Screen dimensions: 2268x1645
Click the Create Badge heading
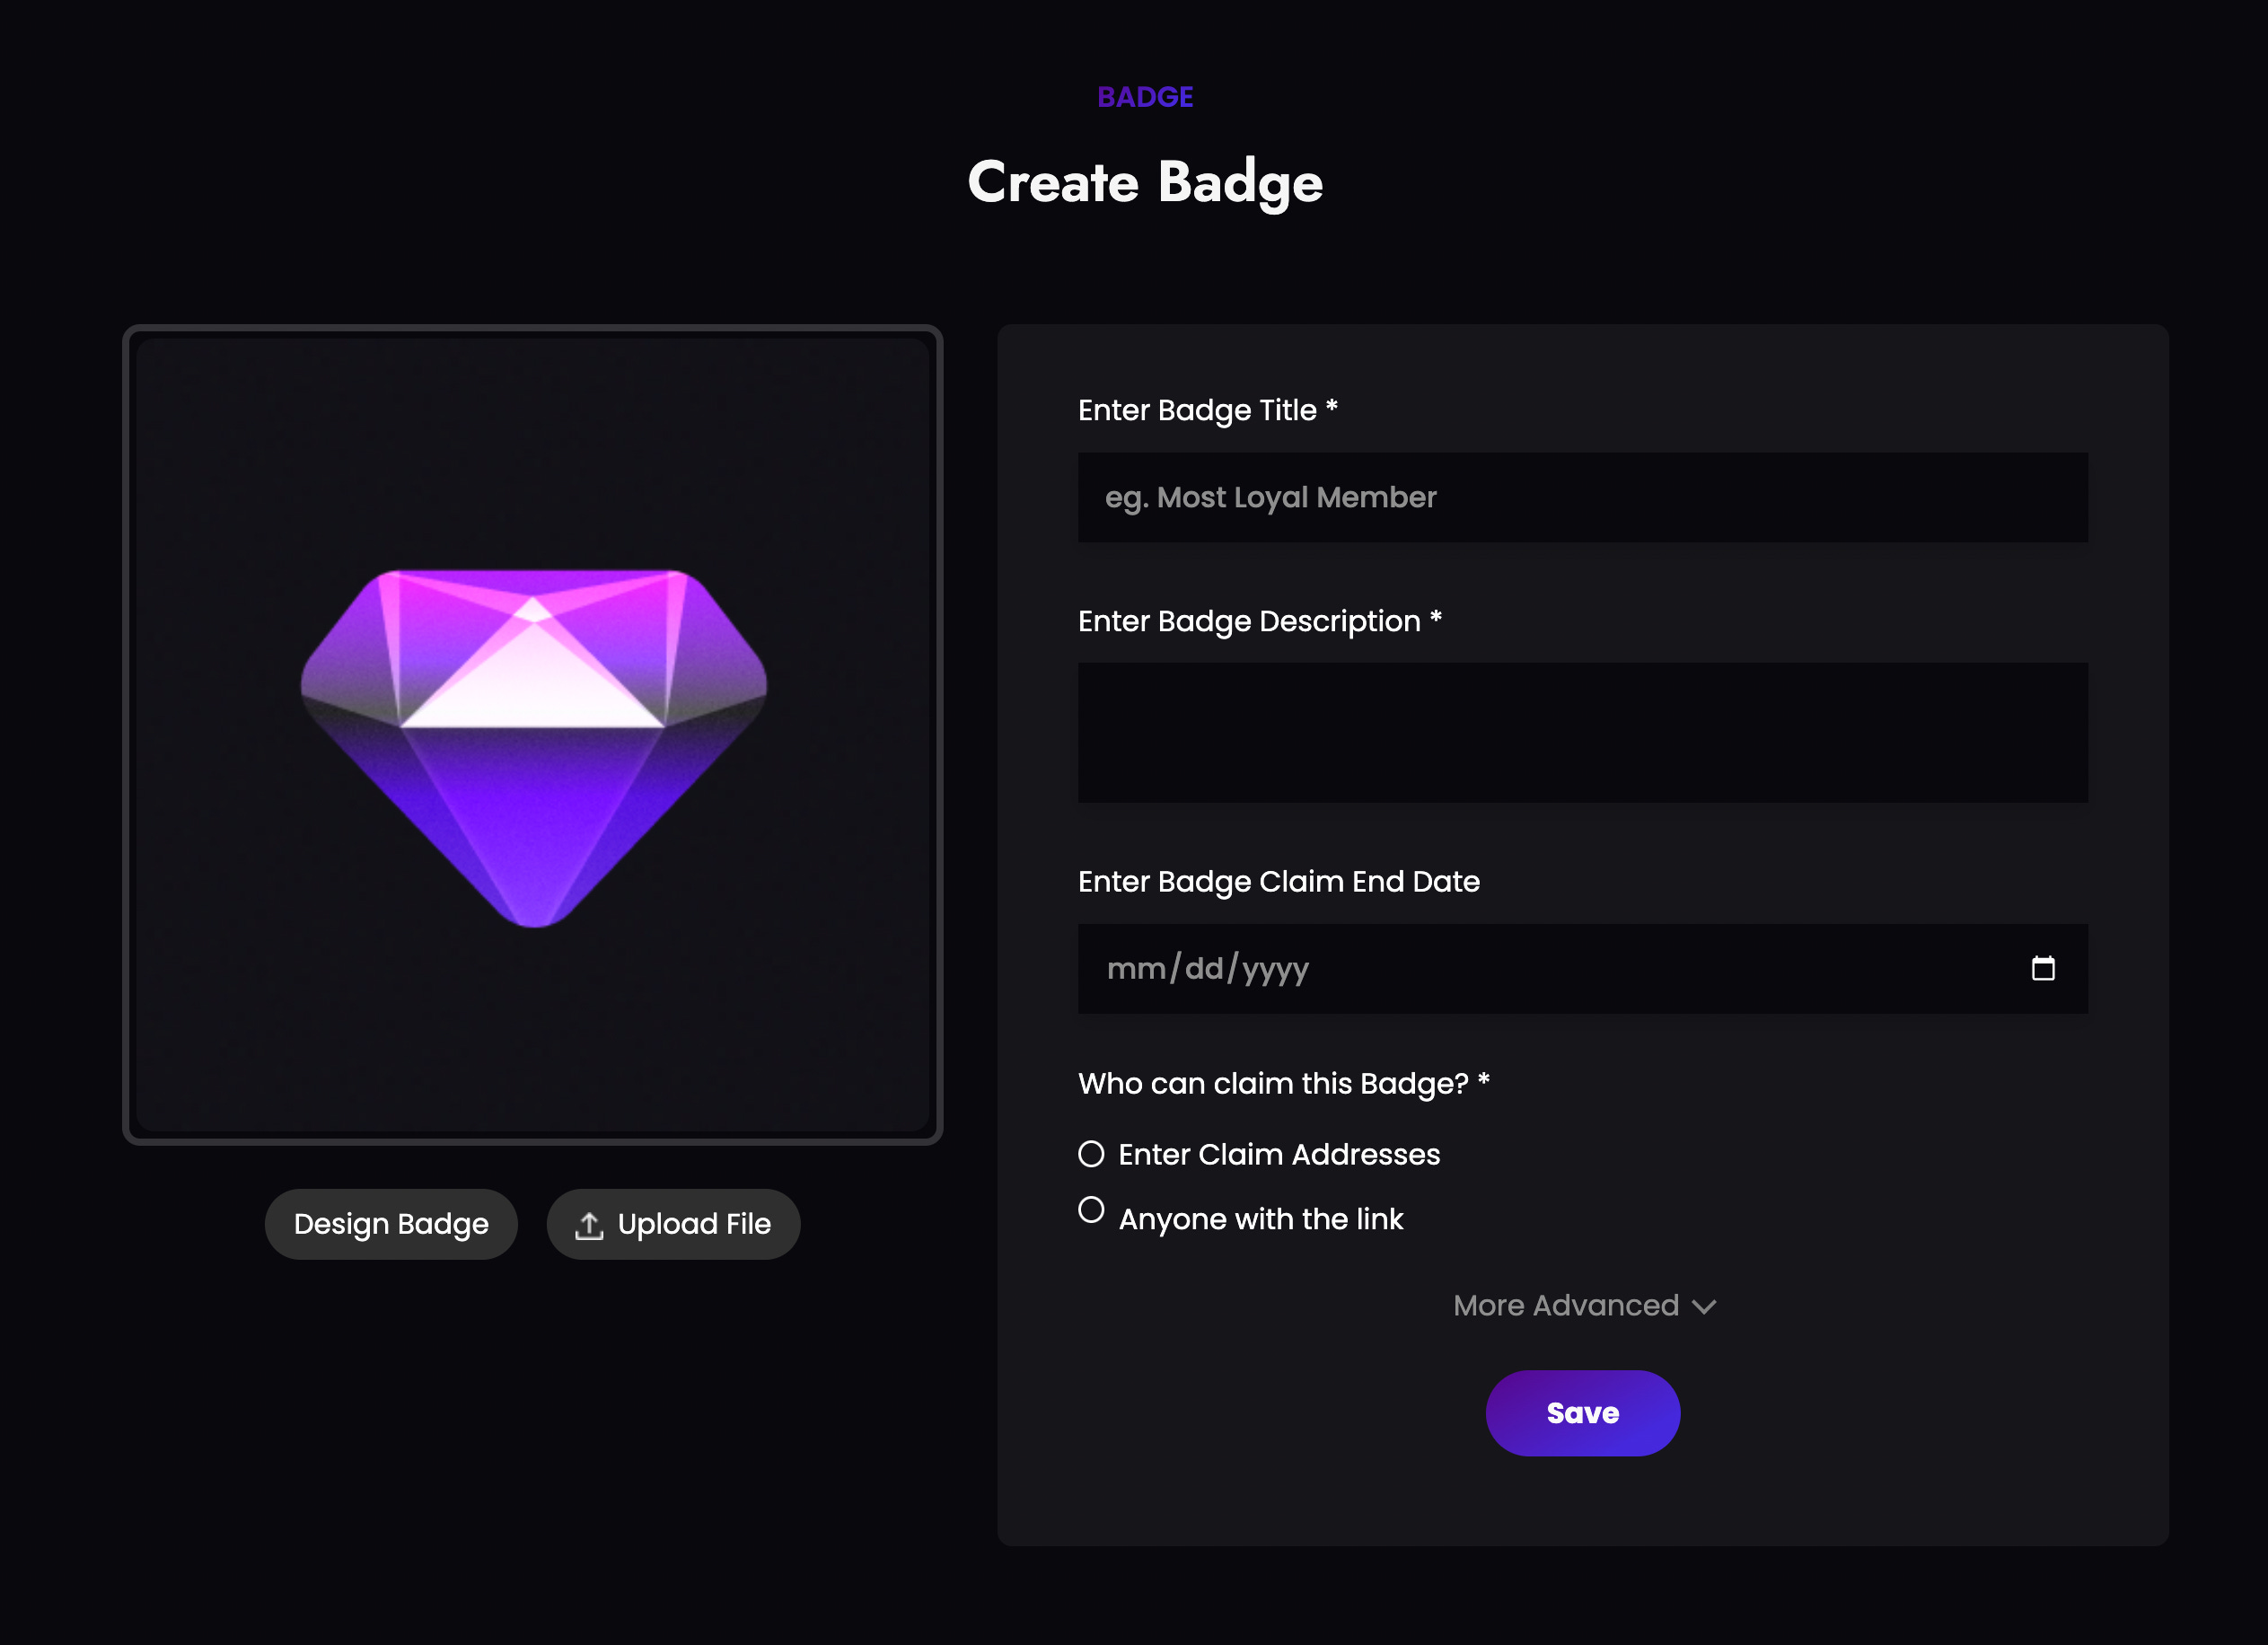[x=1145, y=182]
